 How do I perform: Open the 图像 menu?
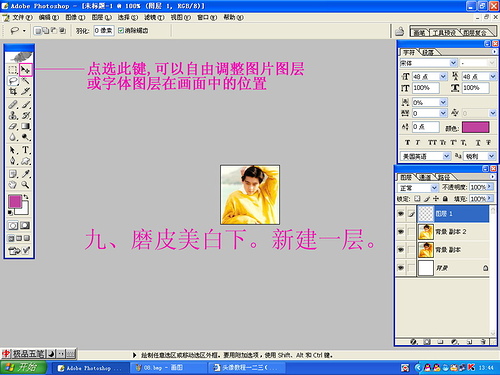click(x=75, y=17)
